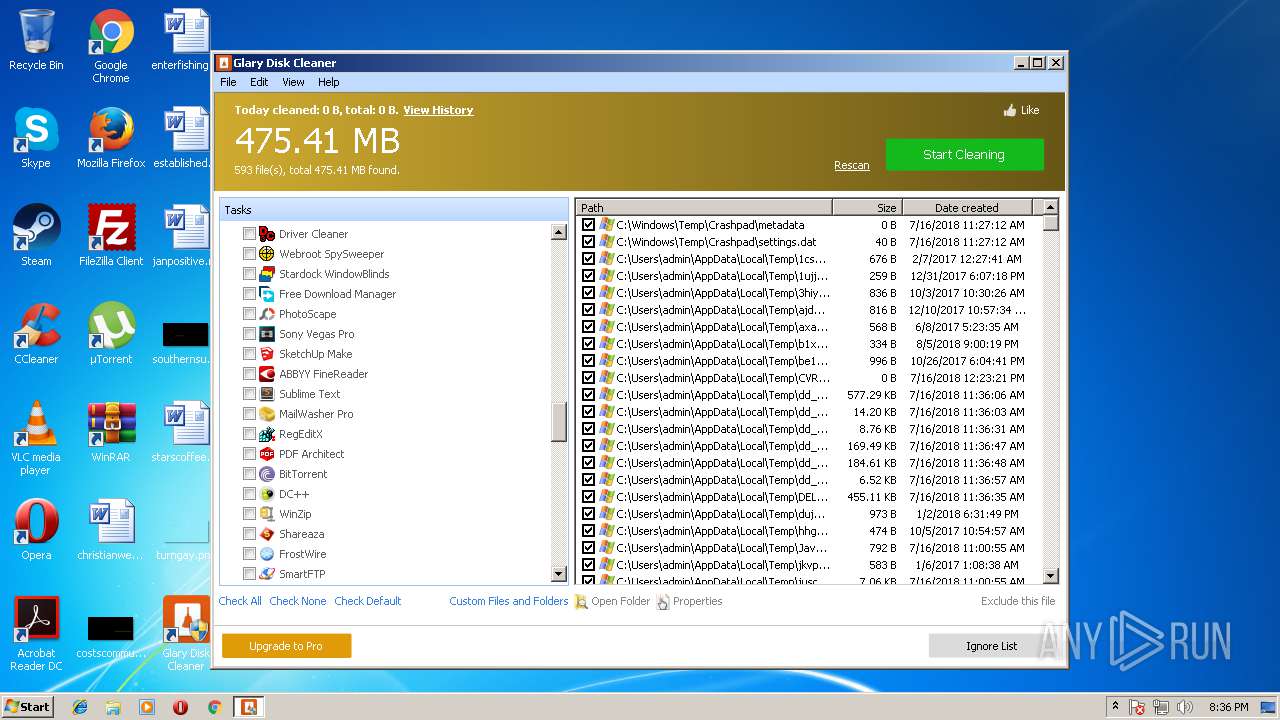The height and width of the screenshot is (720, 1280).
Task: Uncheck the Crashpad\settings.dat file checkbox
Action: coord(588,242)
